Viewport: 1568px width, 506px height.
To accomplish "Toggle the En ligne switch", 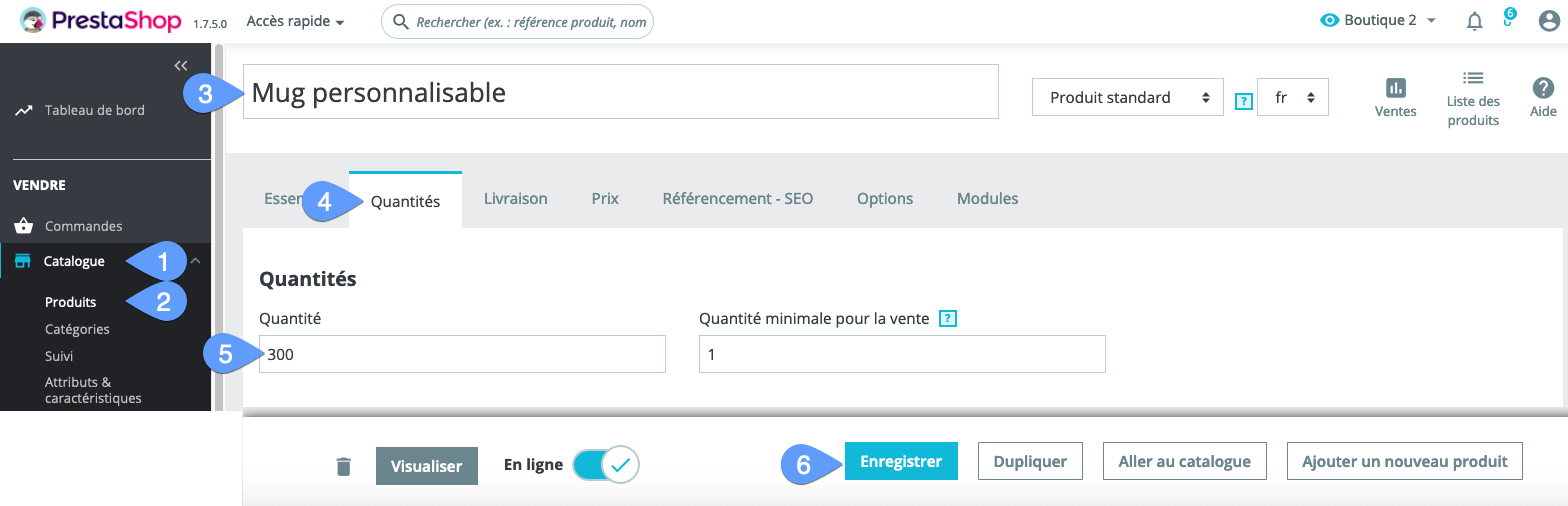I will (x=606, y=465).
